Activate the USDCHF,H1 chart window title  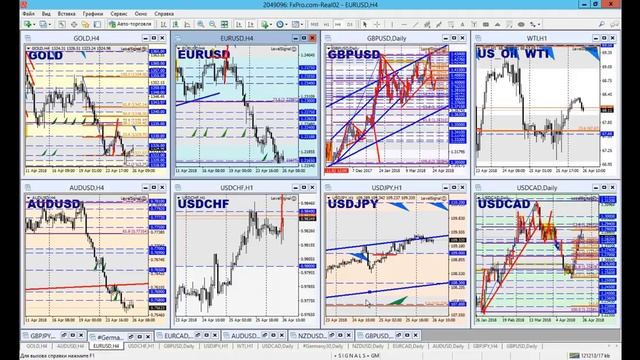point(237,188)
